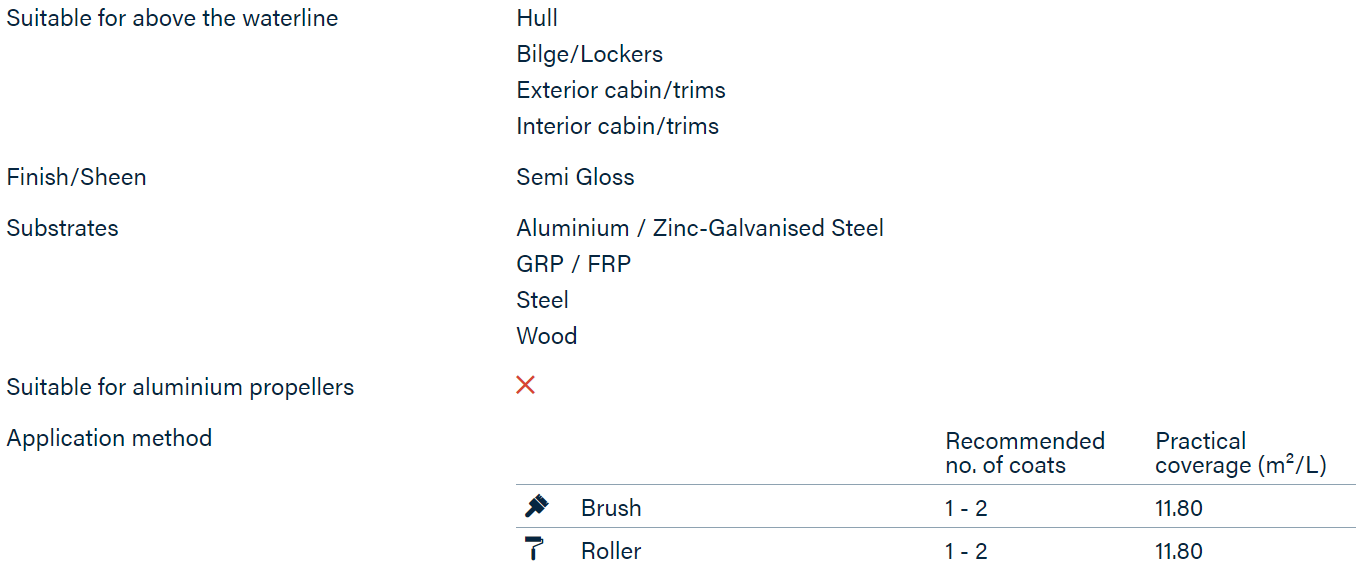Click the GRP / FRP substrate

[x=574, y=264]
